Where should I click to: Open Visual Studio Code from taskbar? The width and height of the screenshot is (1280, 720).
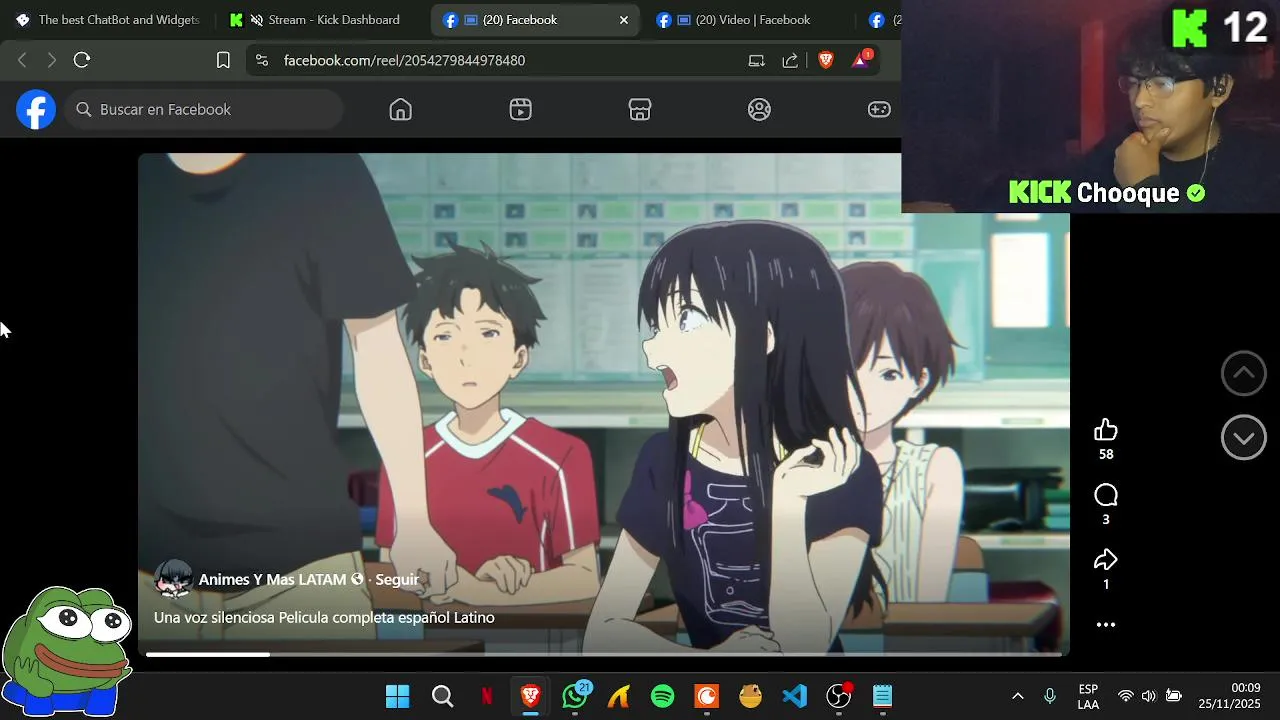point(794,696)
